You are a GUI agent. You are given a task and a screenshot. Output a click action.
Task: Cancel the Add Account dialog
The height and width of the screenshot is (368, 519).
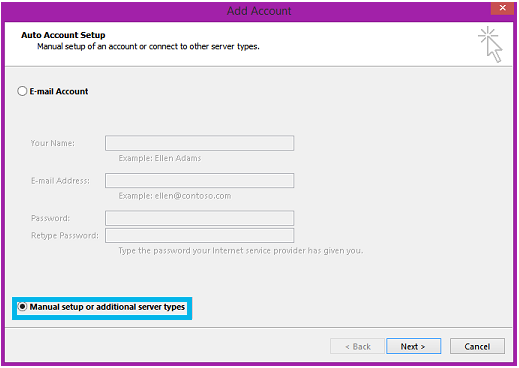pos(477,346)
